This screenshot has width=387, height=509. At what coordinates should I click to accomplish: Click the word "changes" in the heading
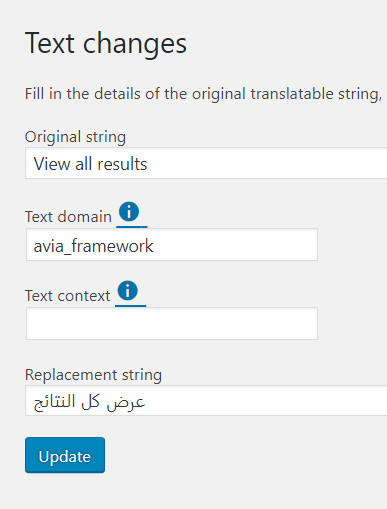(x=135, y=45)
